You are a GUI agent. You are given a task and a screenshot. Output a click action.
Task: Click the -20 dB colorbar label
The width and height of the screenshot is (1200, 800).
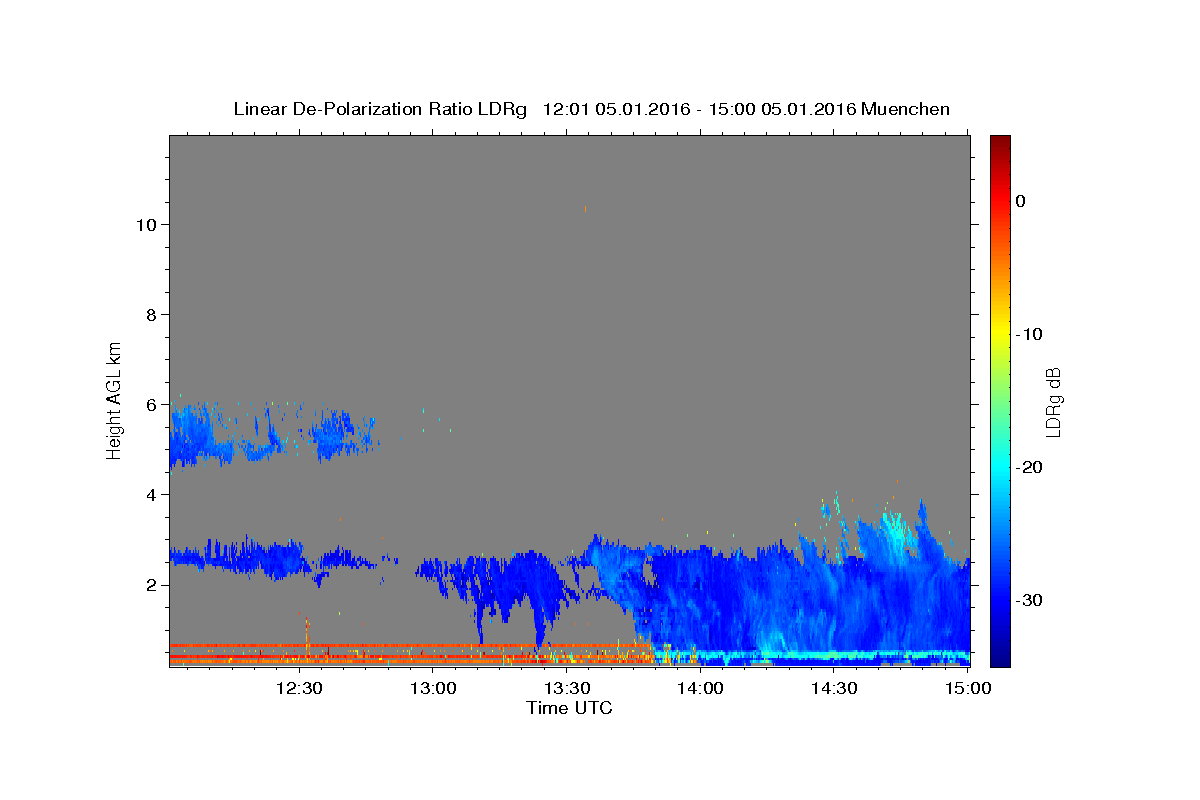coord(1029,467)
